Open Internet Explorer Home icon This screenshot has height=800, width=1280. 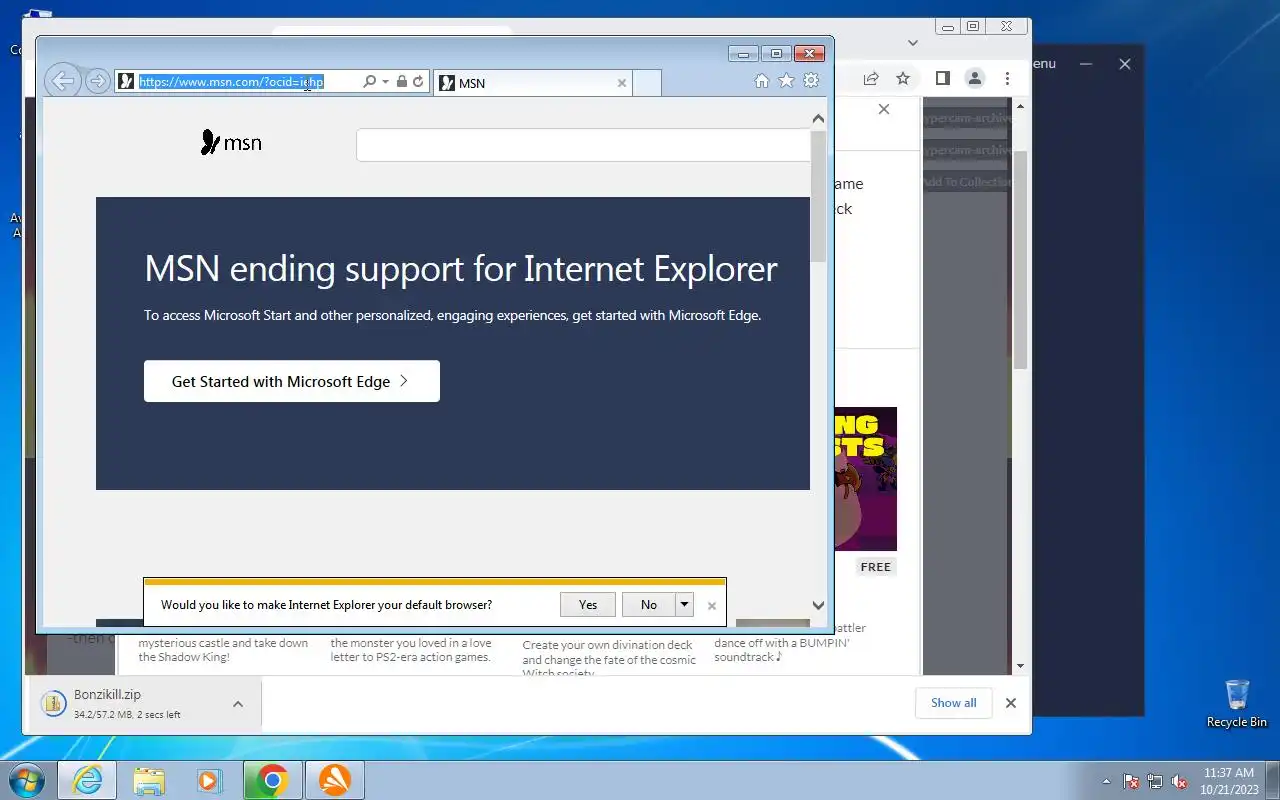pos(762,81)
